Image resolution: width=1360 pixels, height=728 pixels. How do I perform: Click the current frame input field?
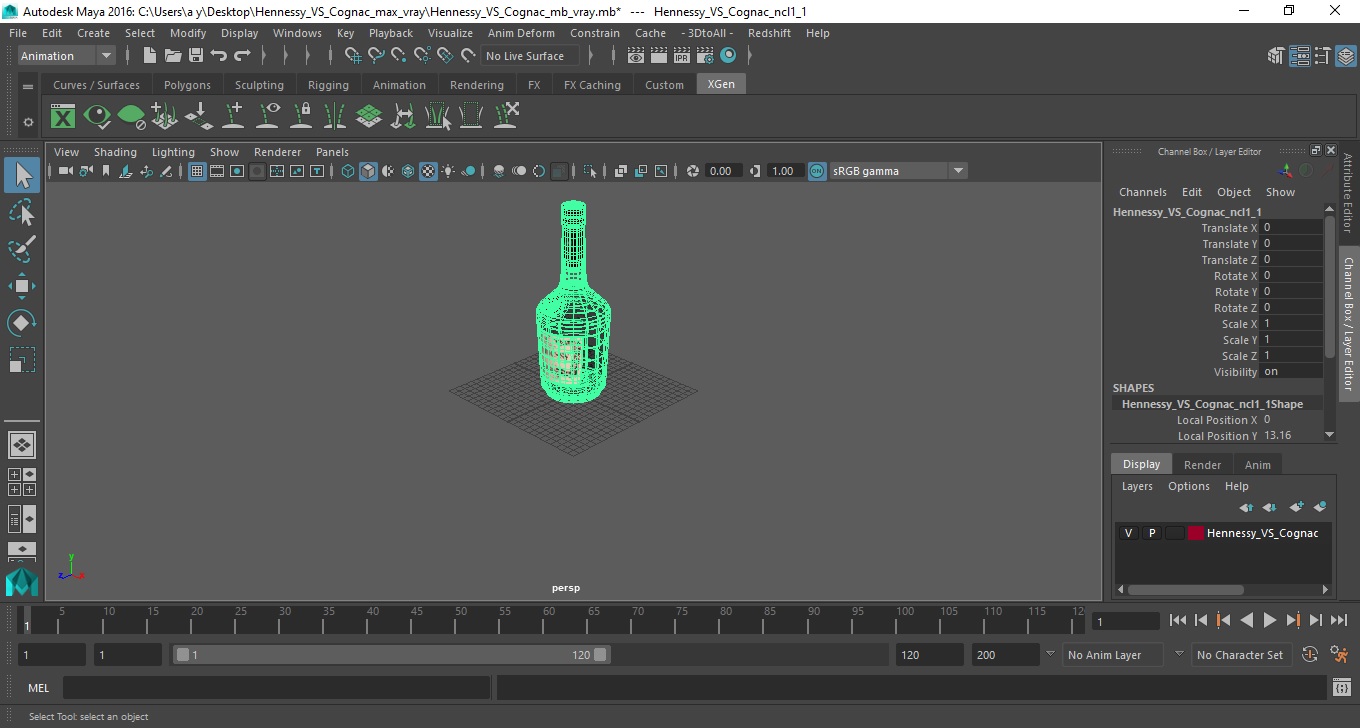1125,621
